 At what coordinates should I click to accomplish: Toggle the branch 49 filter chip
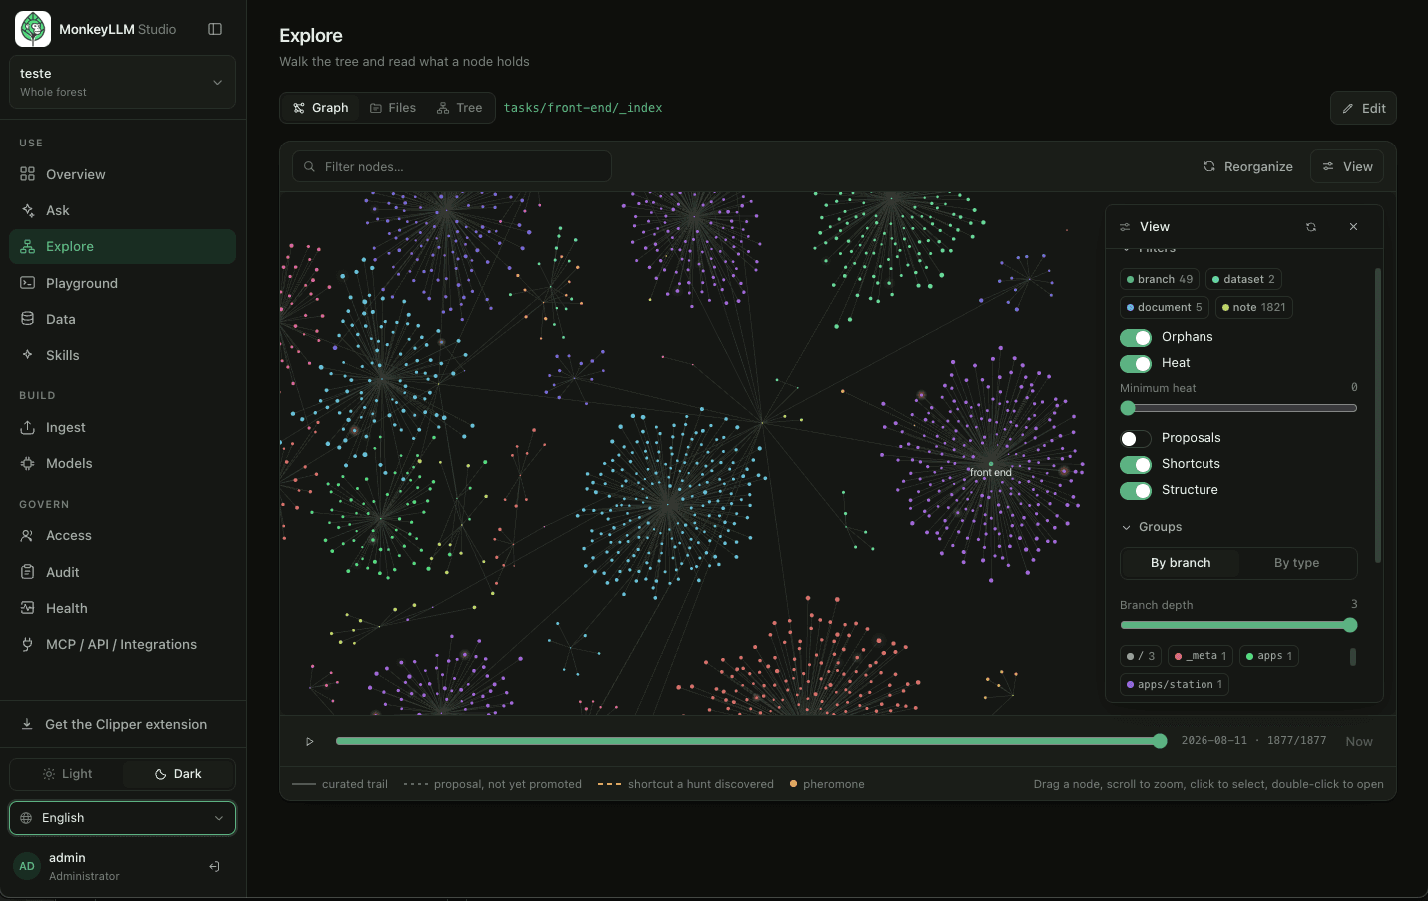1160,279
